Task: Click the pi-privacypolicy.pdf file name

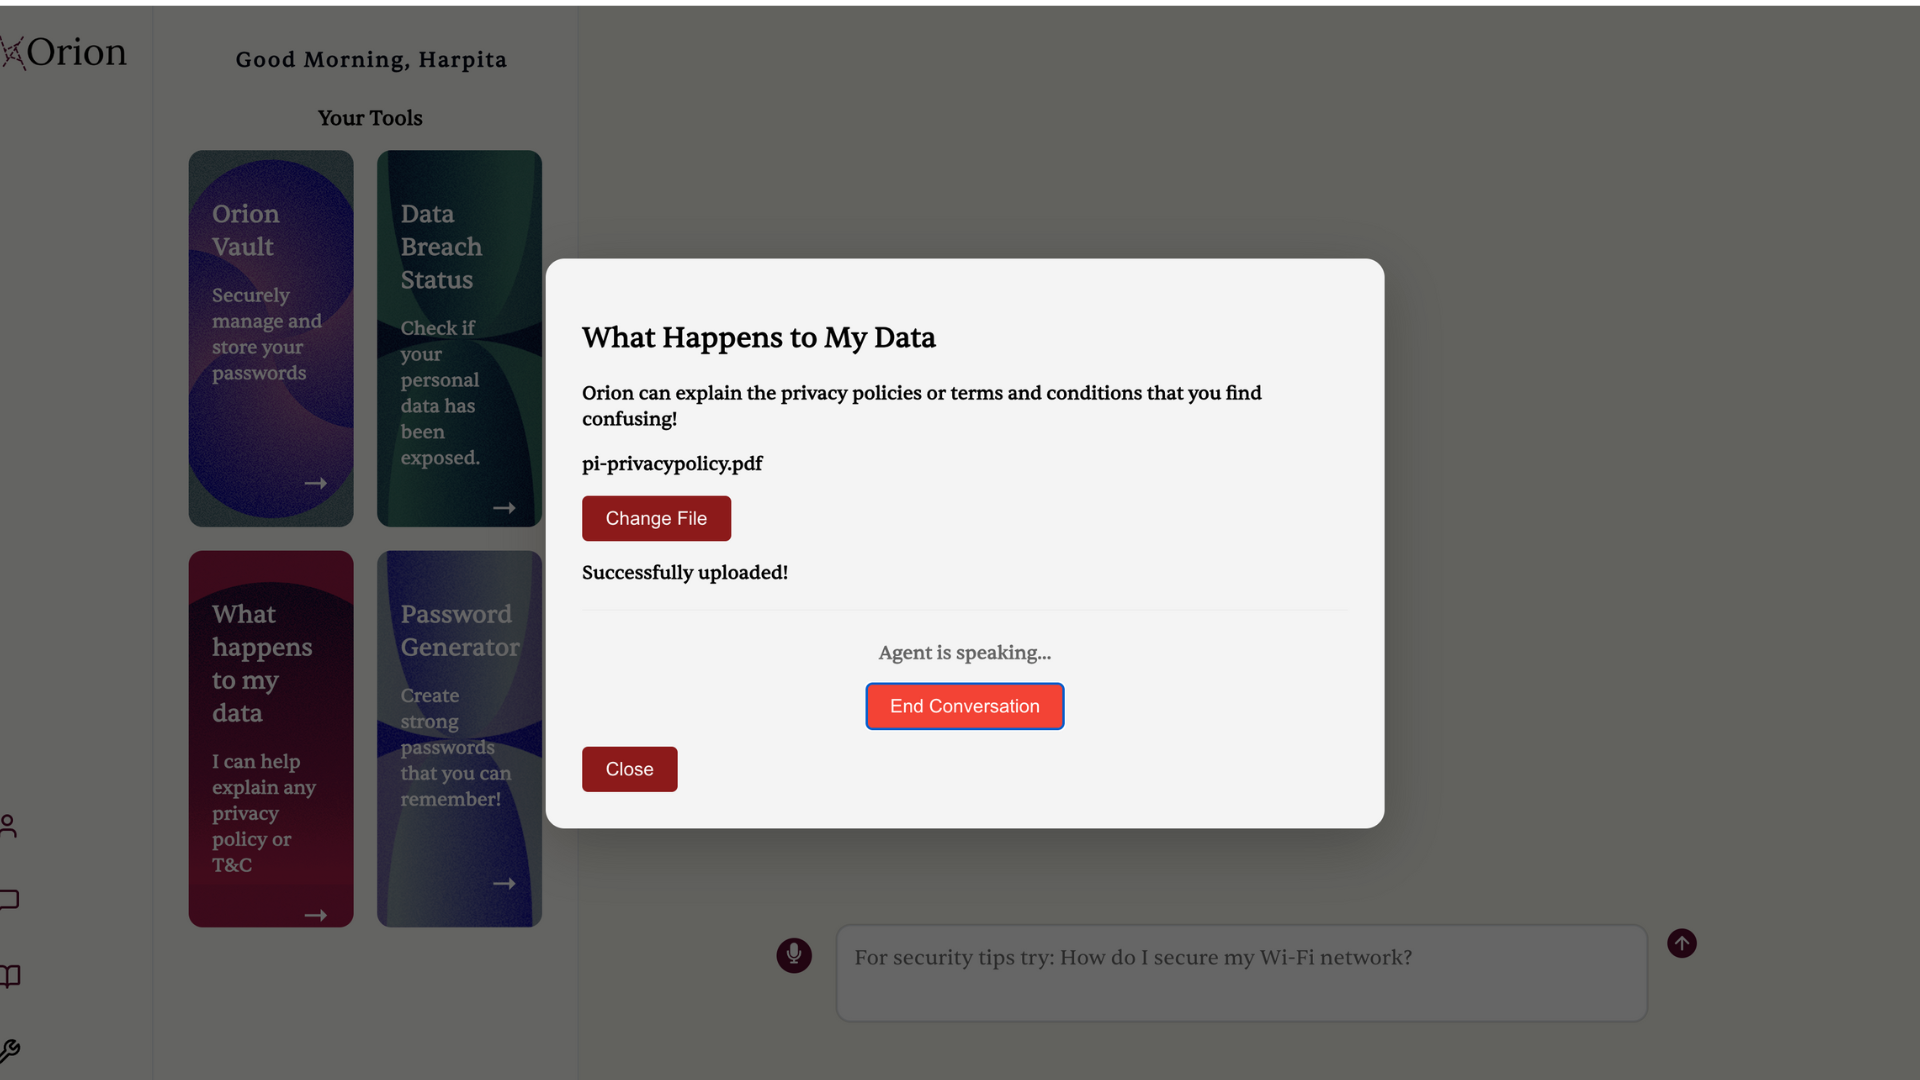Action: pos(672,464)
